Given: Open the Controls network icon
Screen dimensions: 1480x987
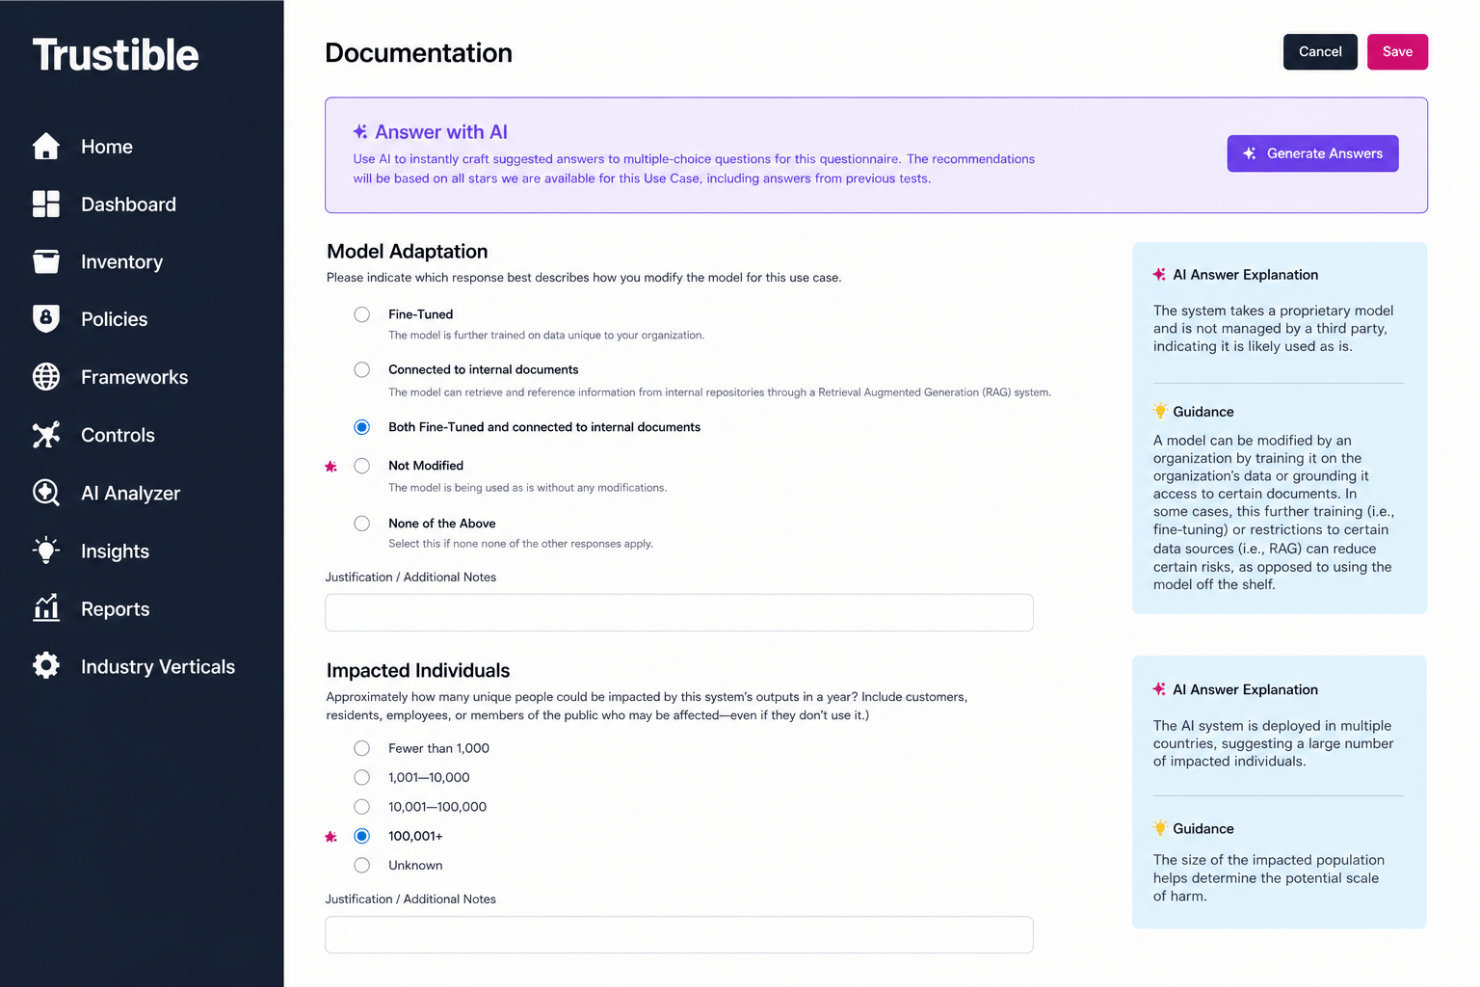Looking at the screenshot, I should 46,434.
